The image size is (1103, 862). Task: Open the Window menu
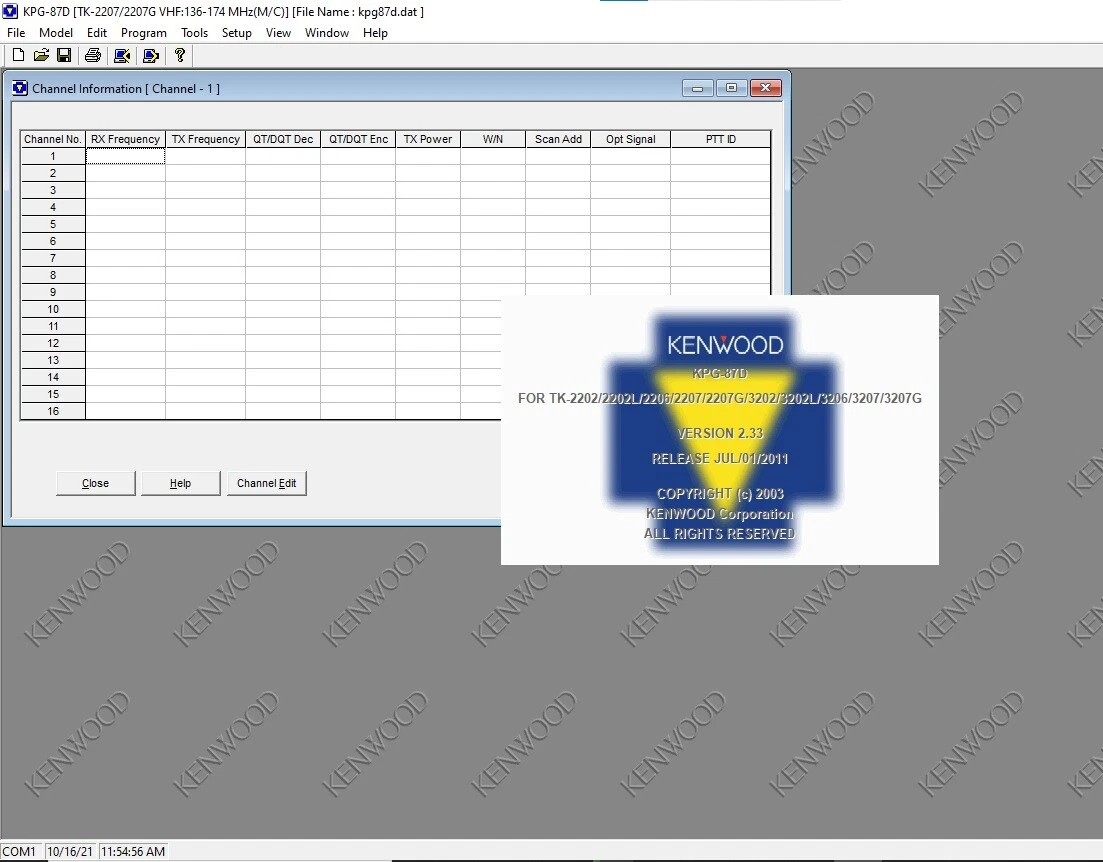pyautogui.click(x=326, y=32)
